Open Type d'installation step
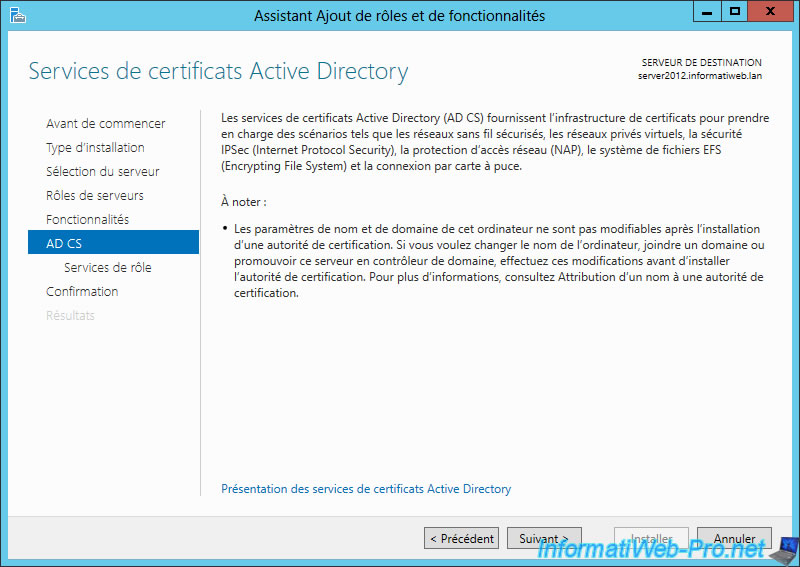800x567 pixels. tap(95, 147)
